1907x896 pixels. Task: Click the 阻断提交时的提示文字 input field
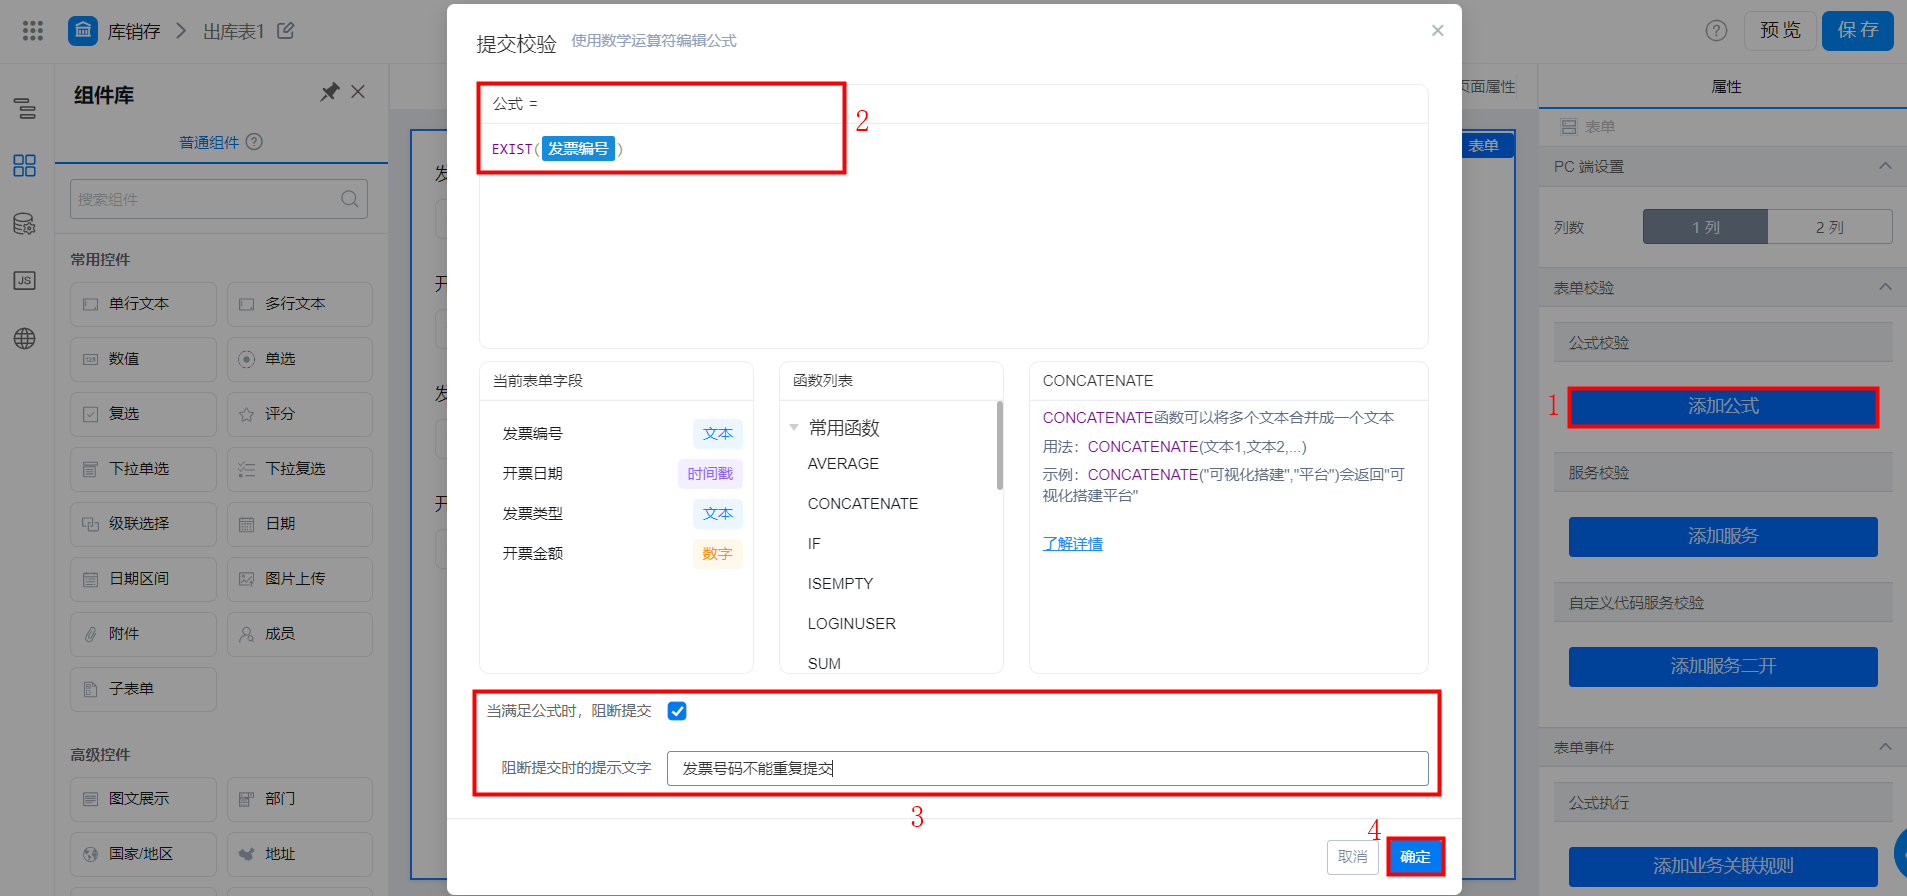(1047, 768)
